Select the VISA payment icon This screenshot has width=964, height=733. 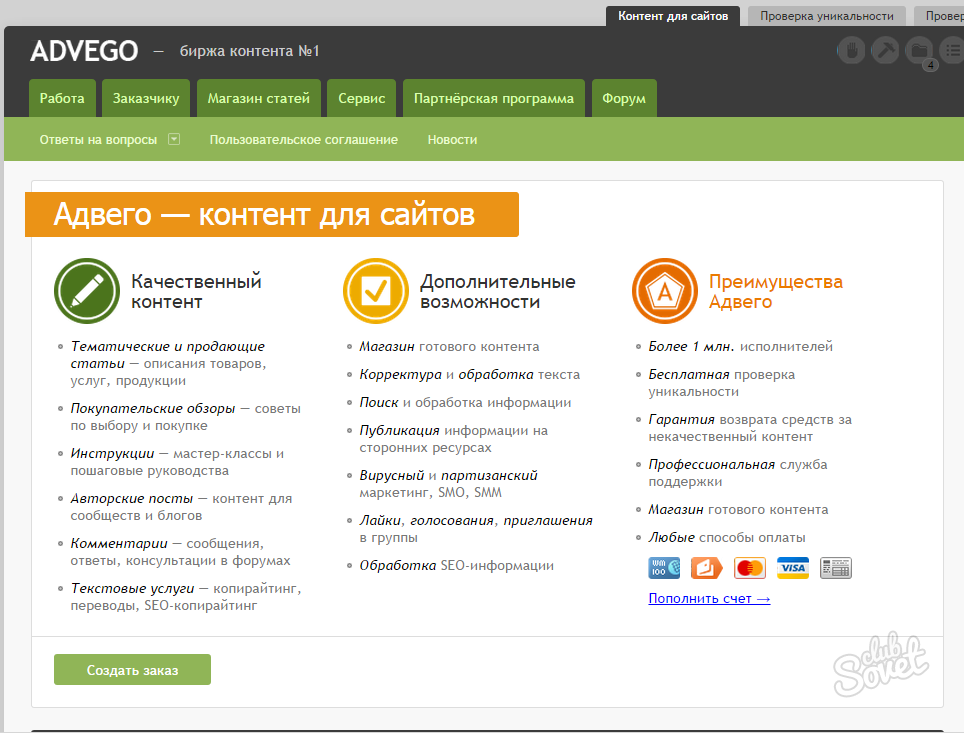pyautogui.click(x=792, y=568)
